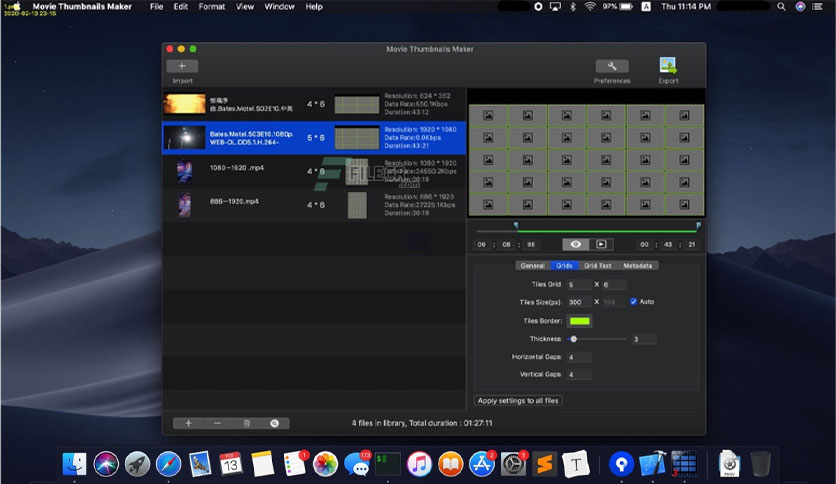Open Calendar from the Dock

[x=231, y=464]
